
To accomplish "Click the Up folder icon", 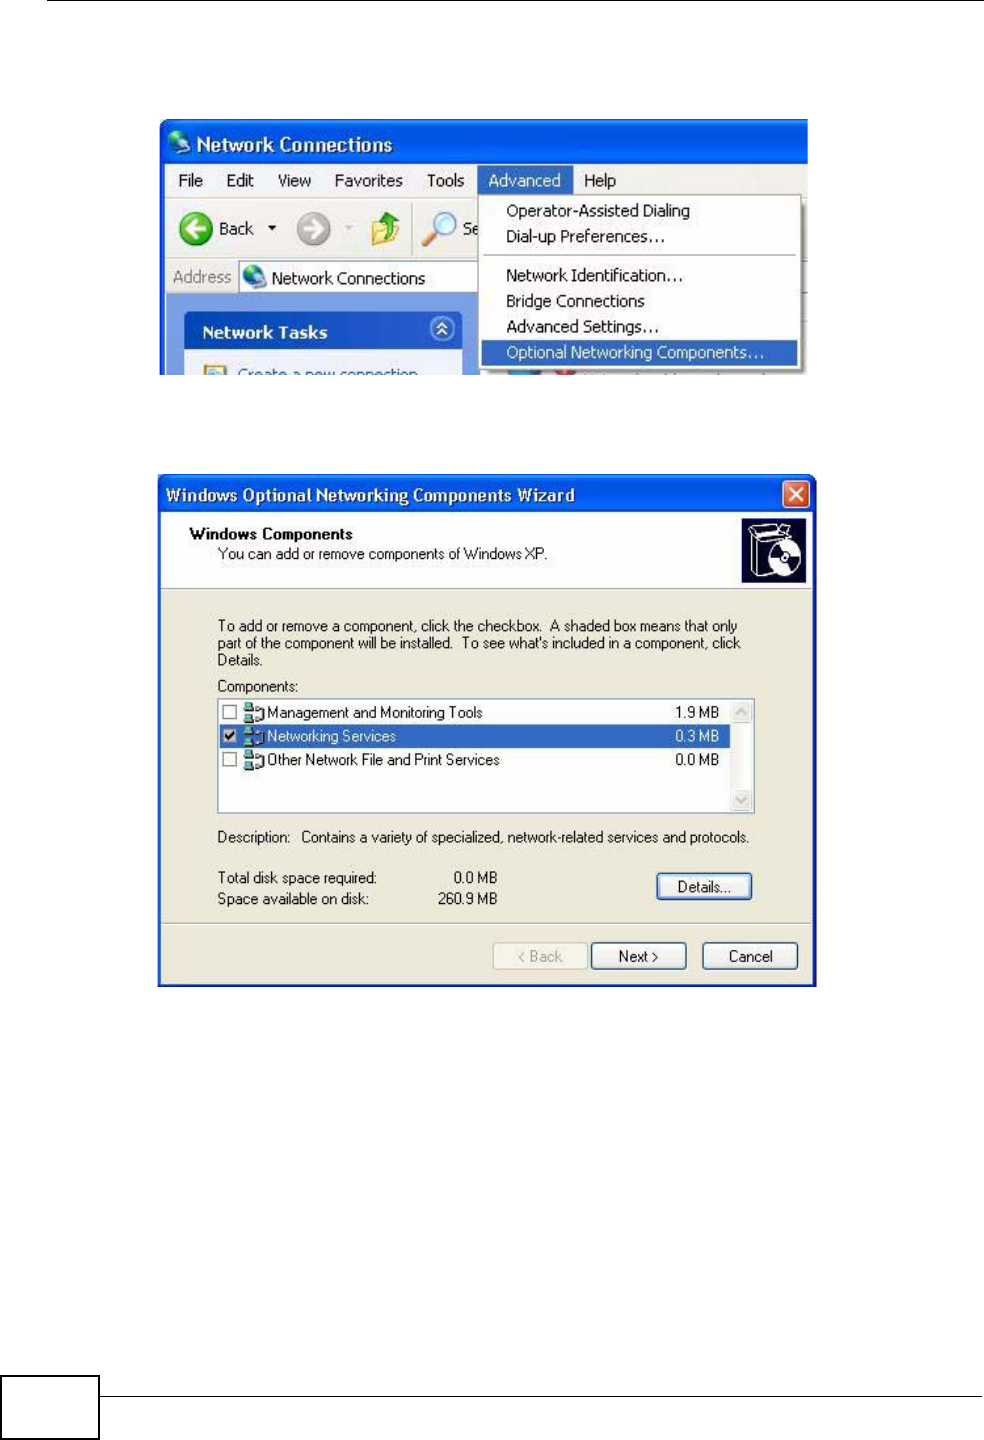I will click(x=385, y=229).
